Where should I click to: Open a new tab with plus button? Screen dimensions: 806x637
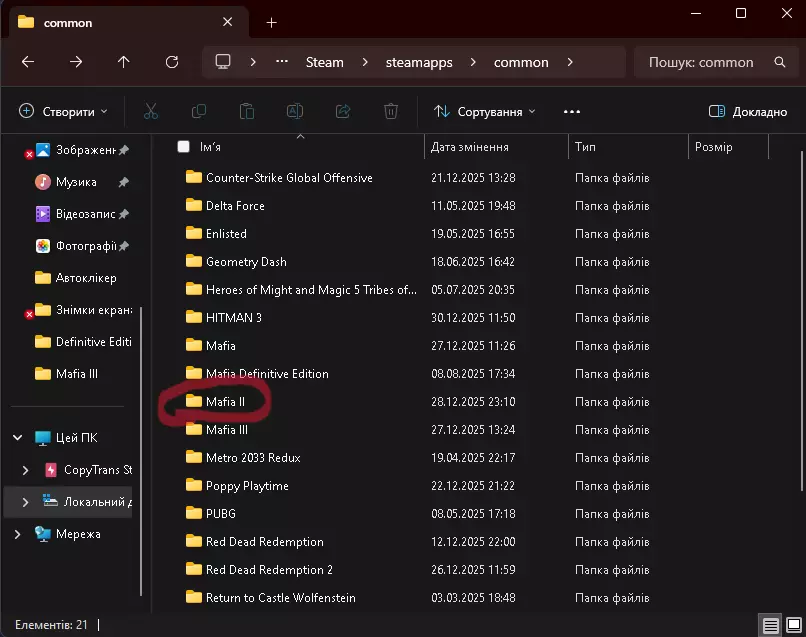pyautogui.click(x=271, y=23)
